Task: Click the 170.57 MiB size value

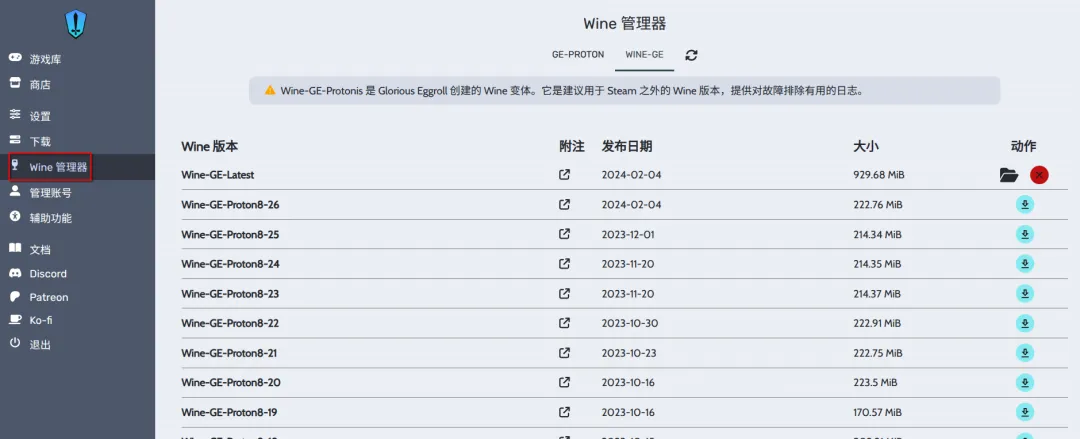Action: pos(878,412)
